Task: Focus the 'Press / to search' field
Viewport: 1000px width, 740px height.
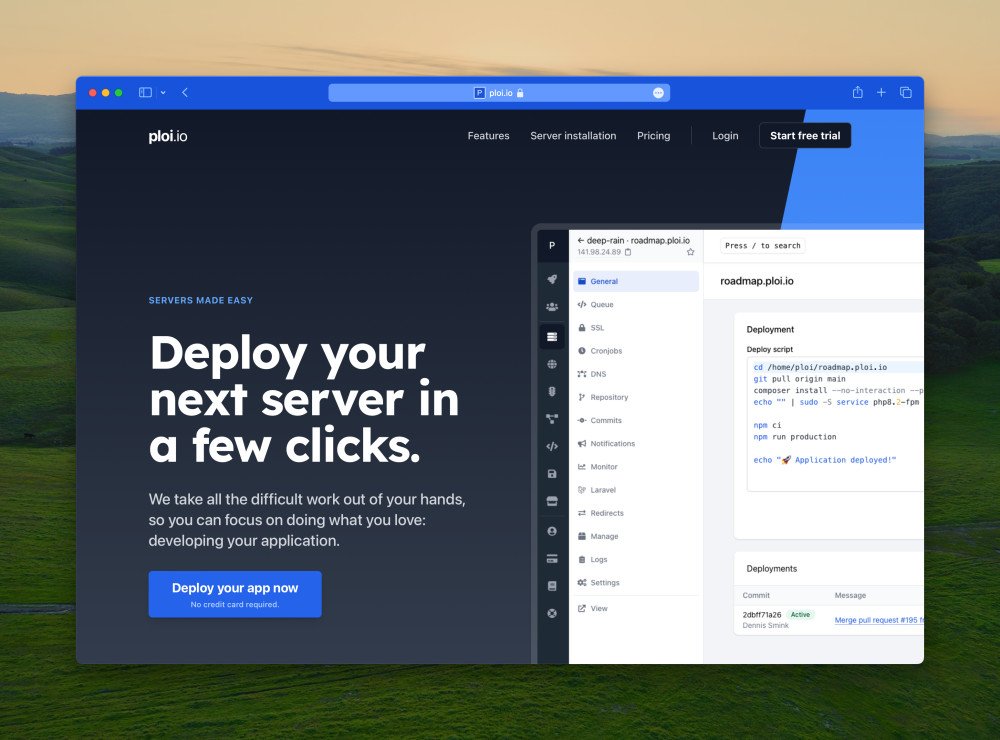Action: click(763, 246)
